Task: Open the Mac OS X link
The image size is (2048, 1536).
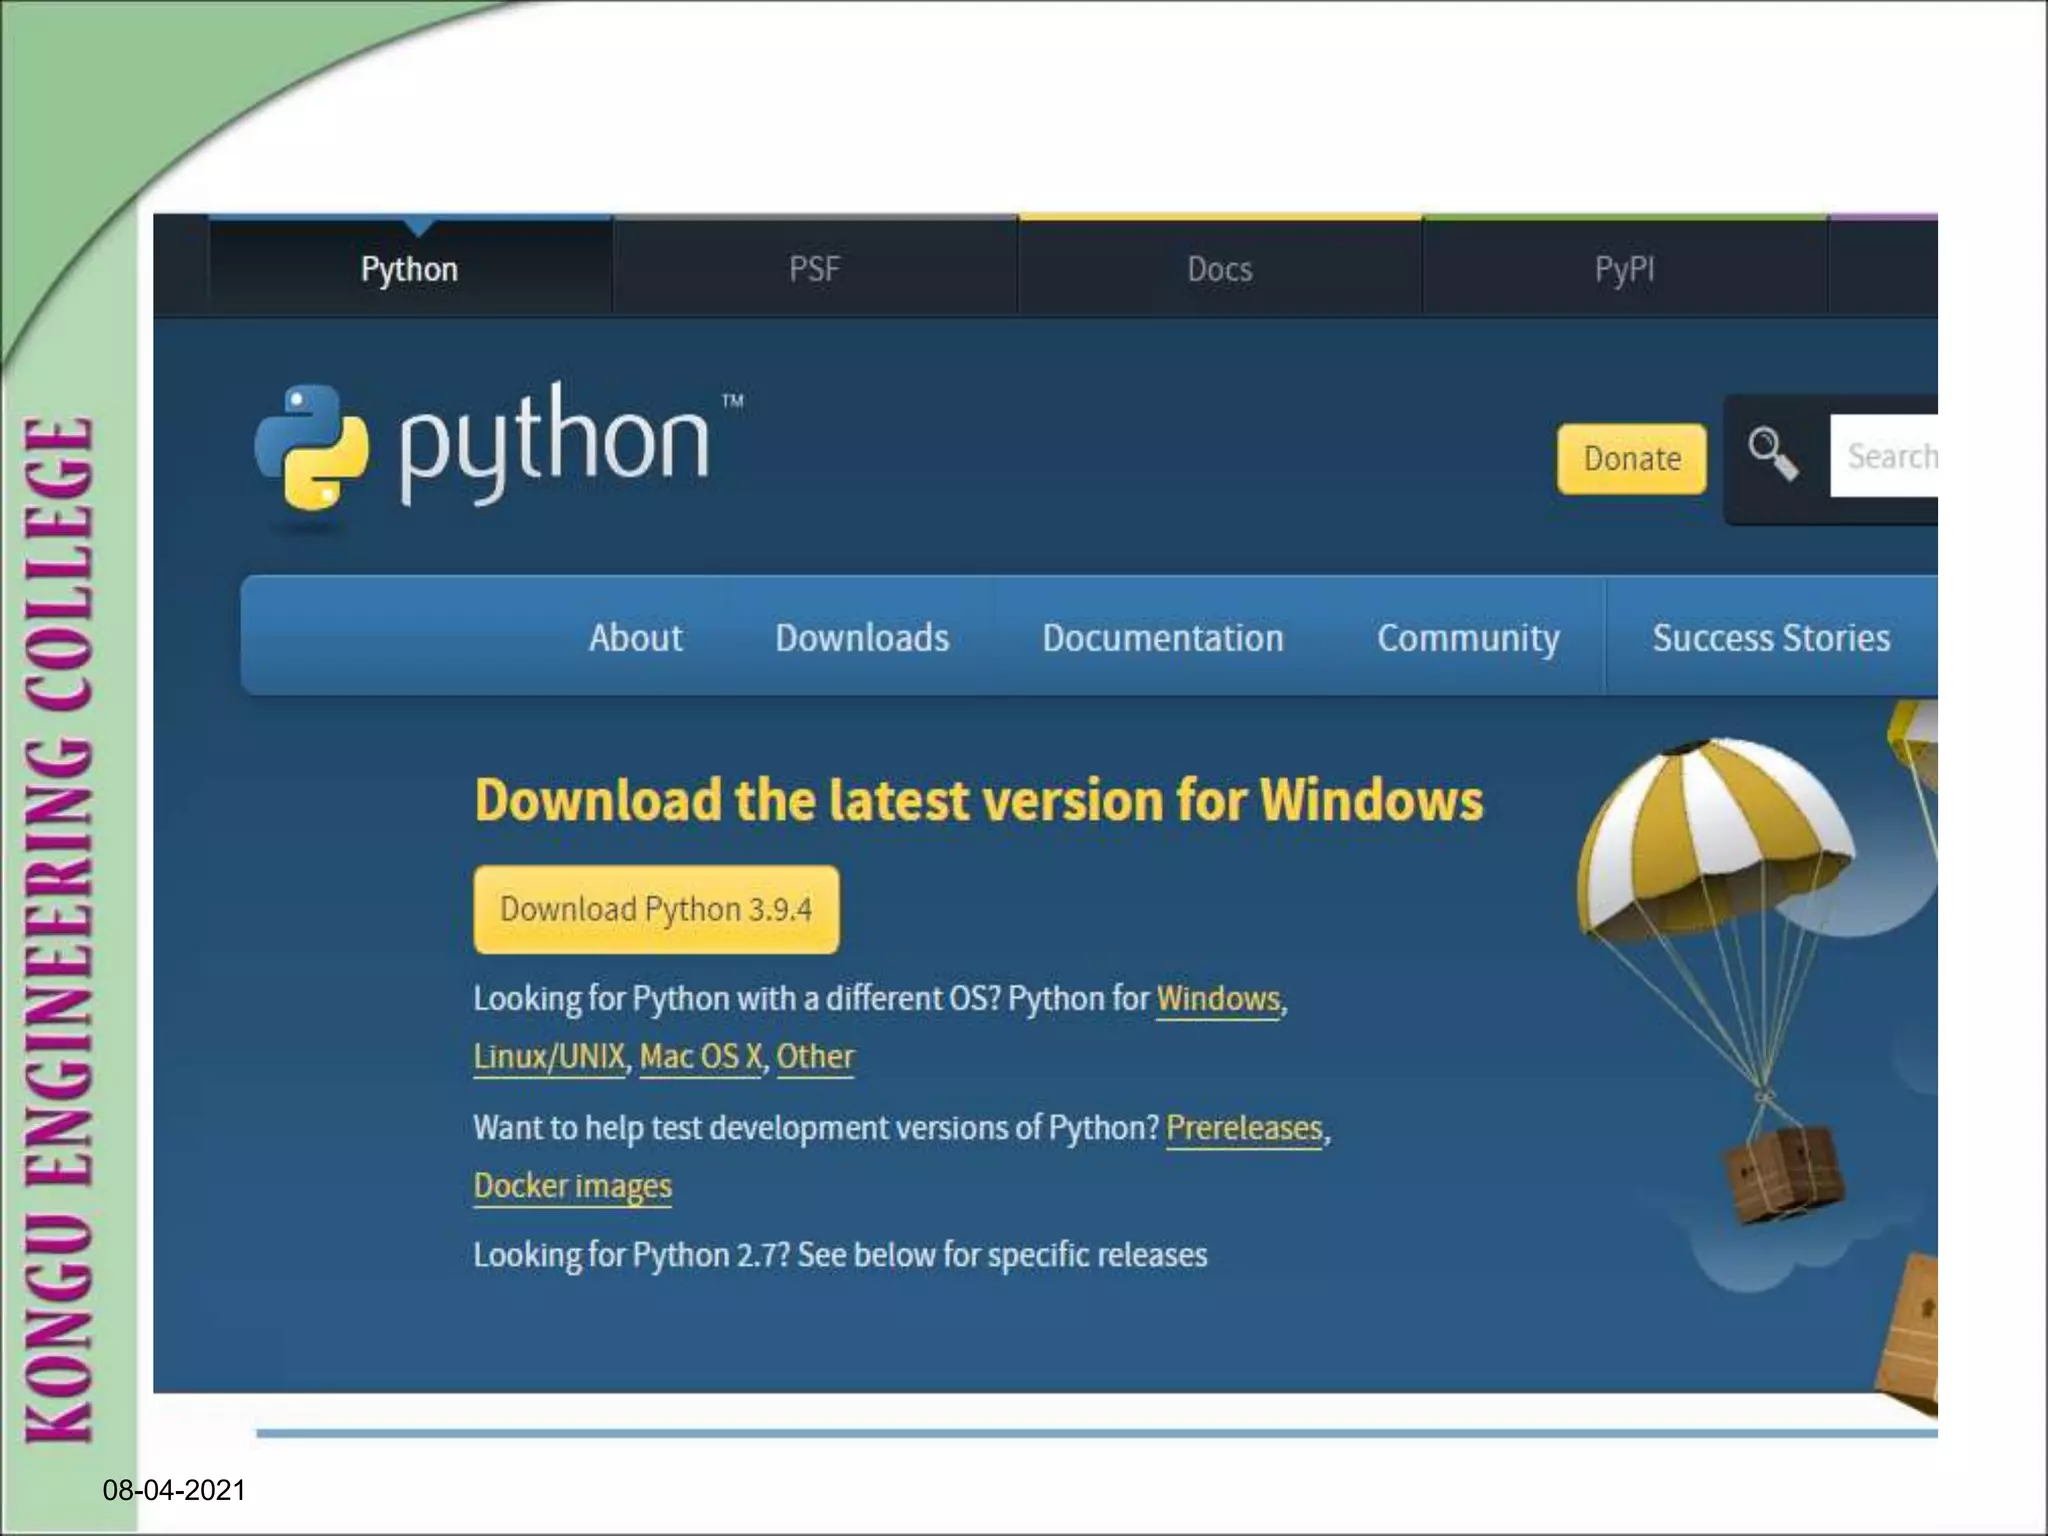Action: pyautogui.click(x=700, y=1057)
